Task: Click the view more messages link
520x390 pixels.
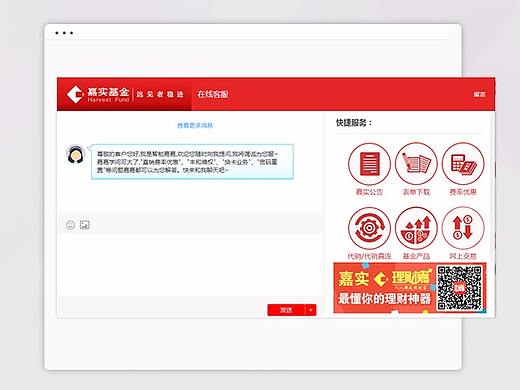Action: point(195,125)
